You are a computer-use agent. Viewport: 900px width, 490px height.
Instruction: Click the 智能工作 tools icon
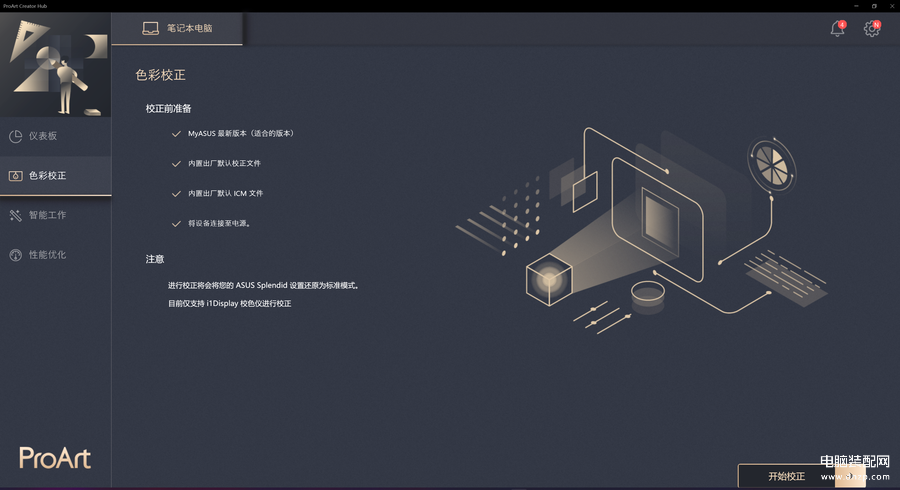pyautogui.click(x=15, y=215)
